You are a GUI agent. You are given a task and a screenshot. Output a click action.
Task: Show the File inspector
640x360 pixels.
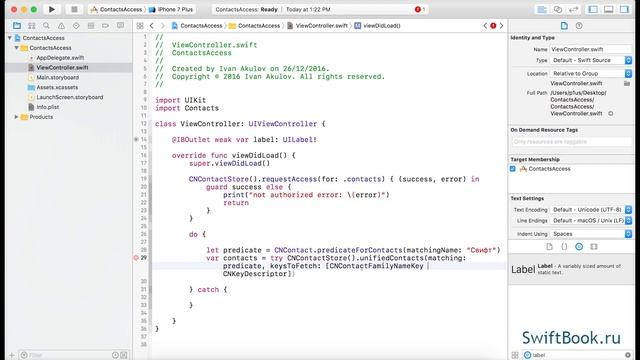pyautogui.click(x=564, y=26)
